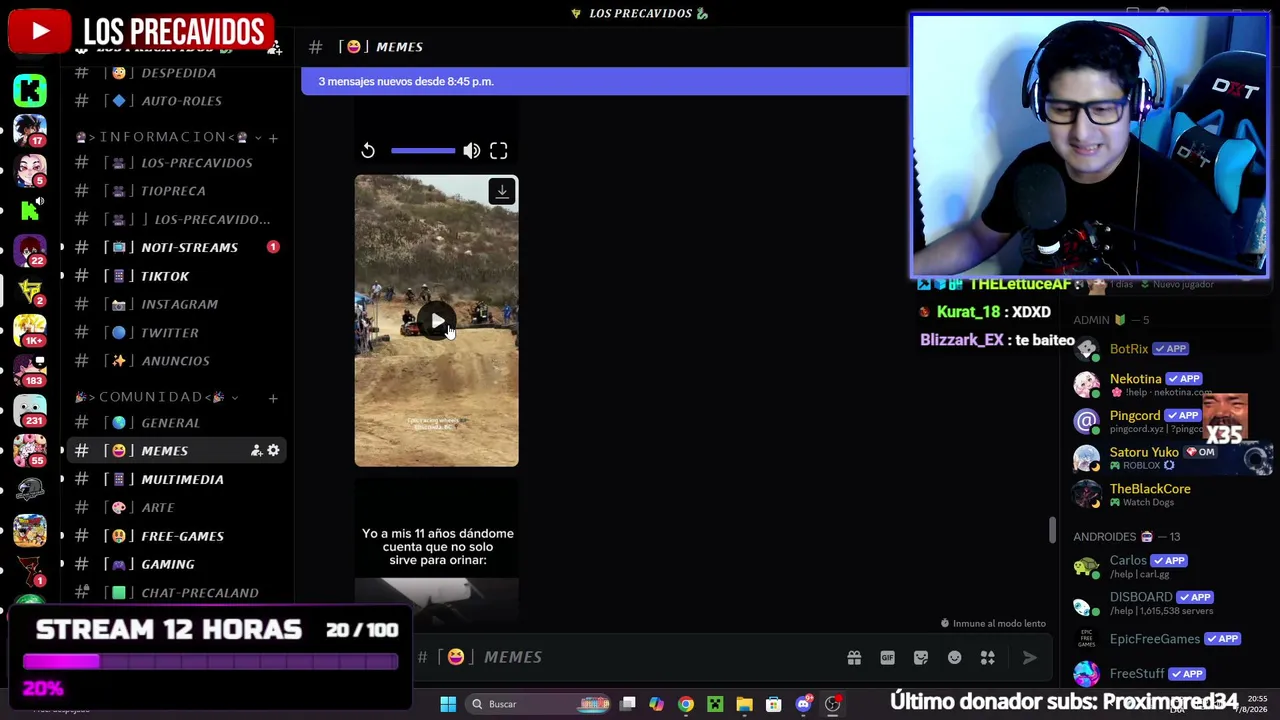1280x720 pixels.
Task: Click the taskbar Buscar search box
Action: point(540,704)
